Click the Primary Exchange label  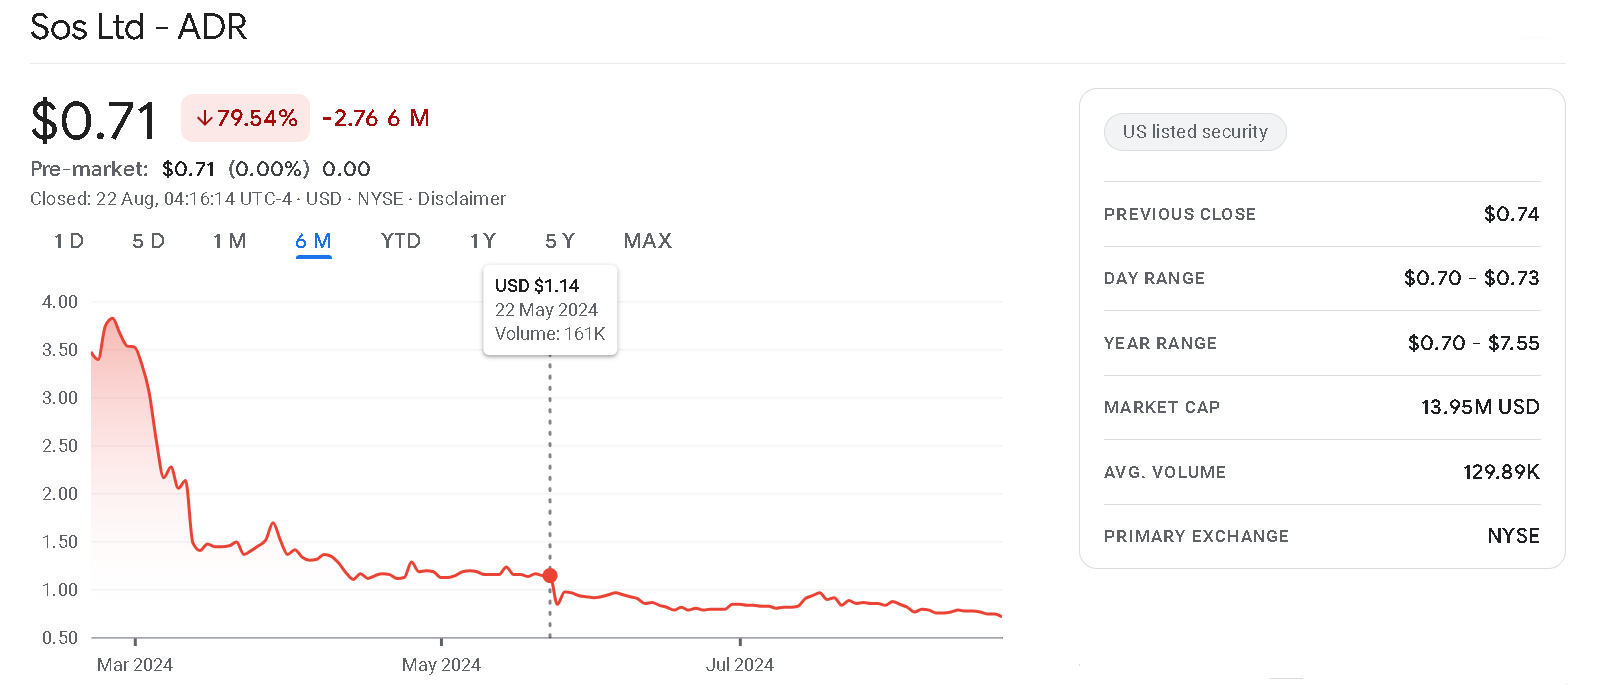tap(1196, 536)
